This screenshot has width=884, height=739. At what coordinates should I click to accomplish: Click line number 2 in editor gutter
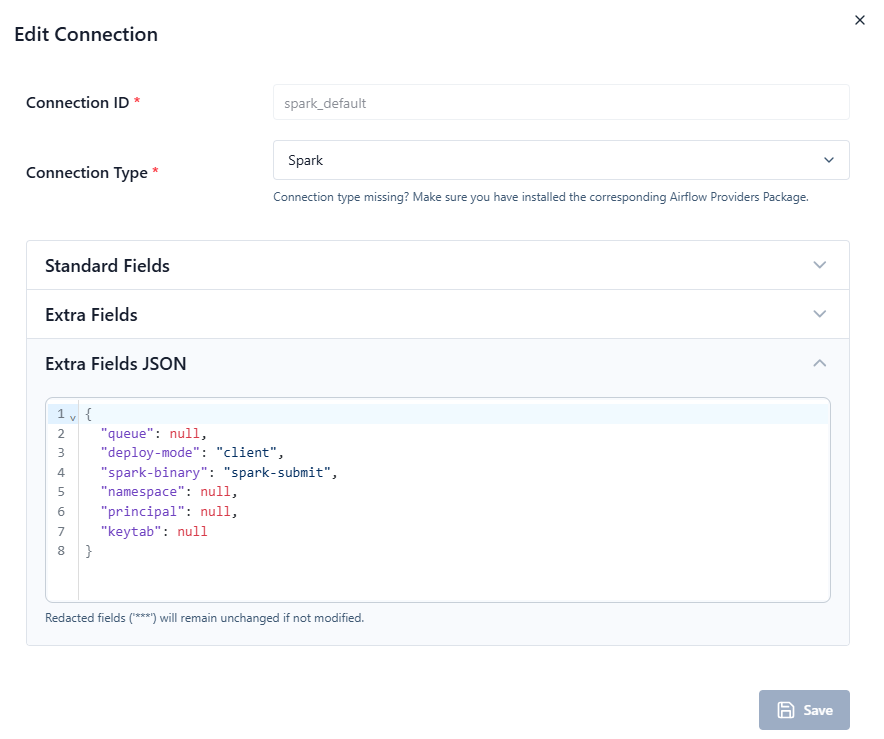(61, 434)
